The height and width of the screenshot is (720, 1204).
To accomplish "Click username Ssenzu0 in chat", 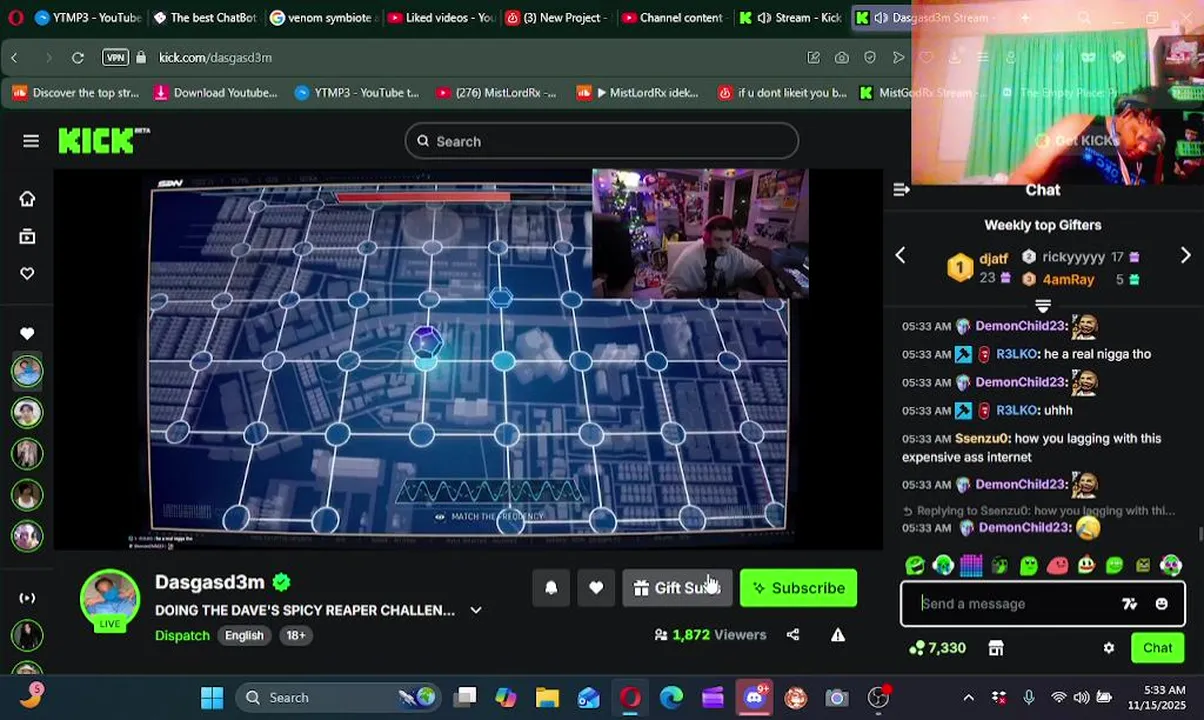I will click(x=982, y=438).
